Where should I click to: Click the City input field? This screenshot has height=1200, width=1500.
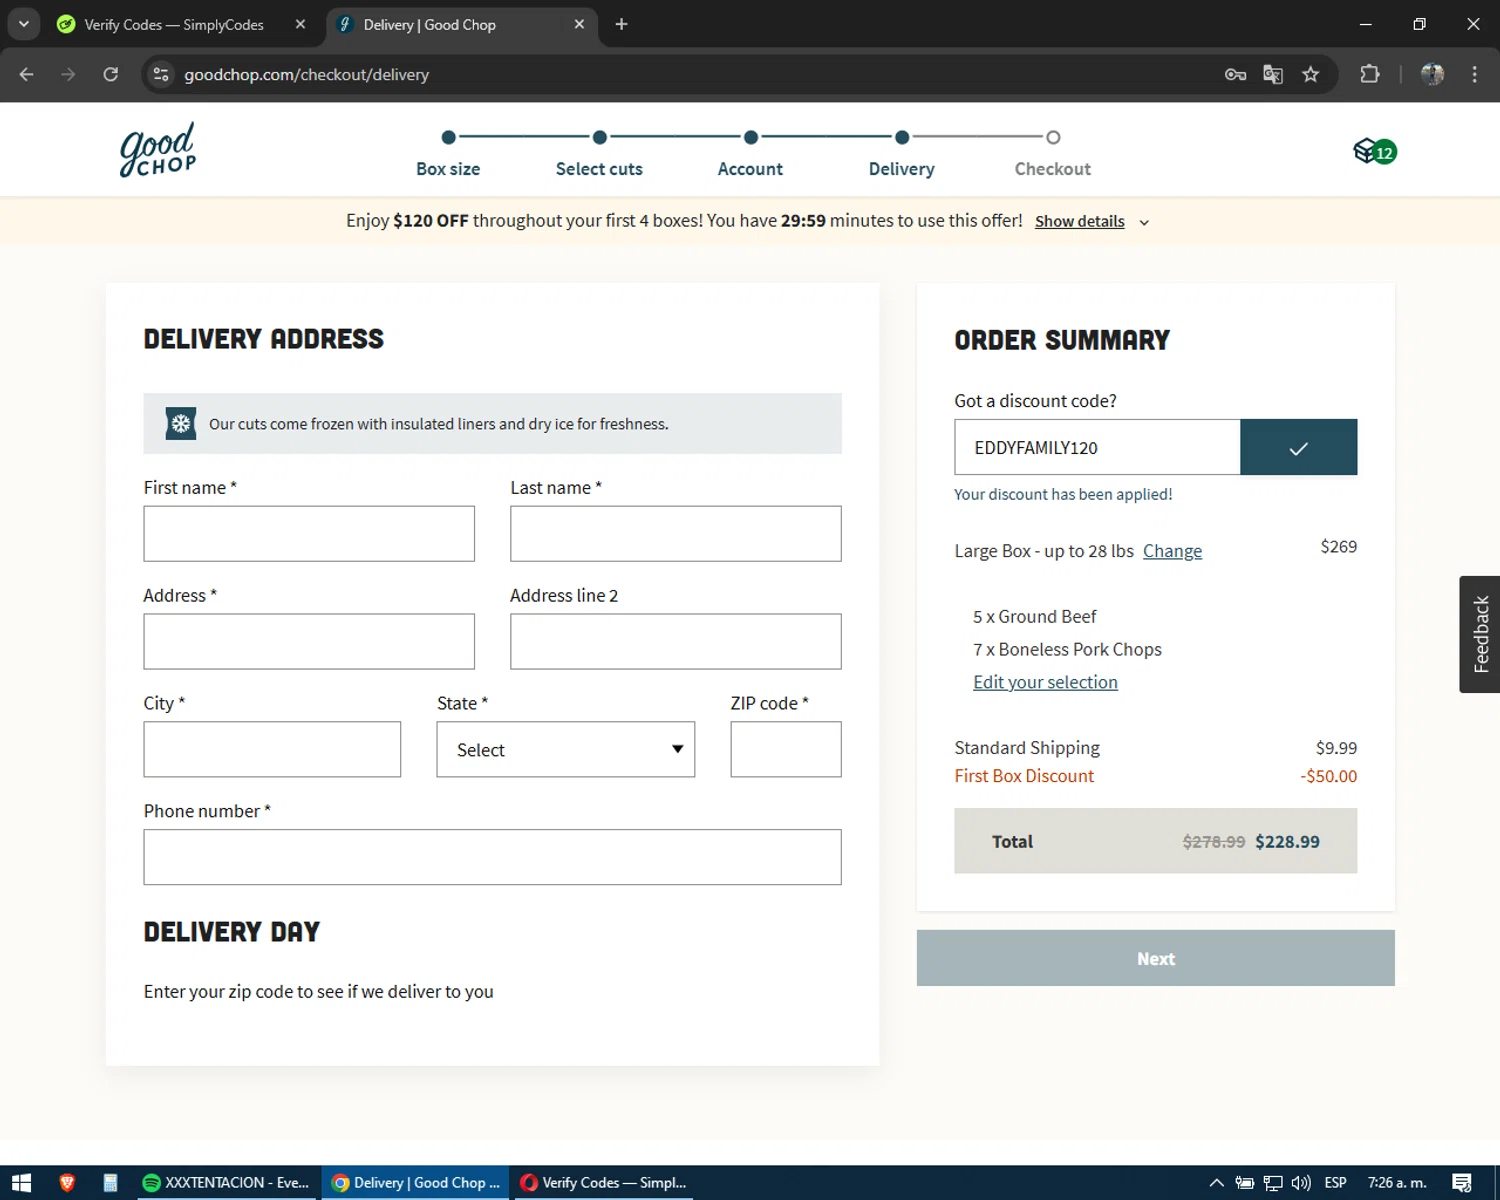click(272, 749)
